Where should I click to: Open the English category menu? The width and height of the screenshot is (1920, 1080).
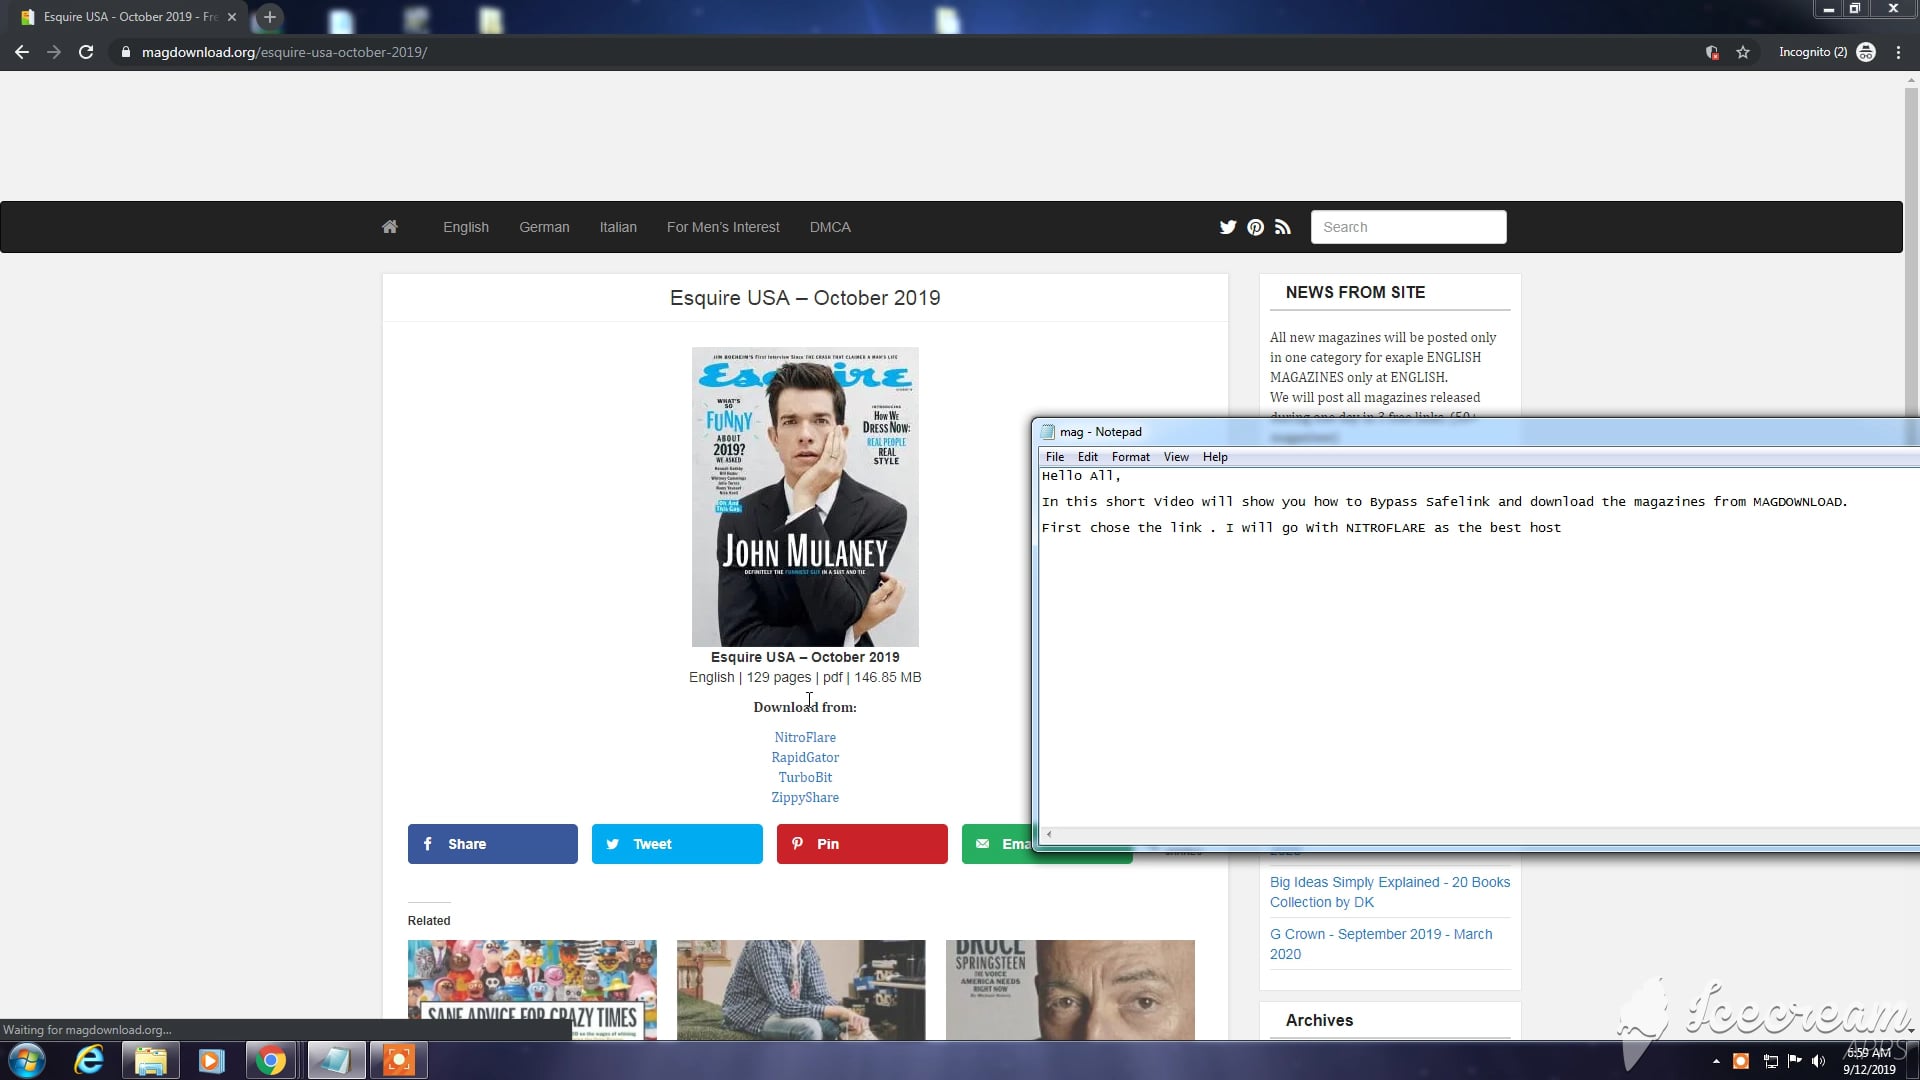(466, 227)
